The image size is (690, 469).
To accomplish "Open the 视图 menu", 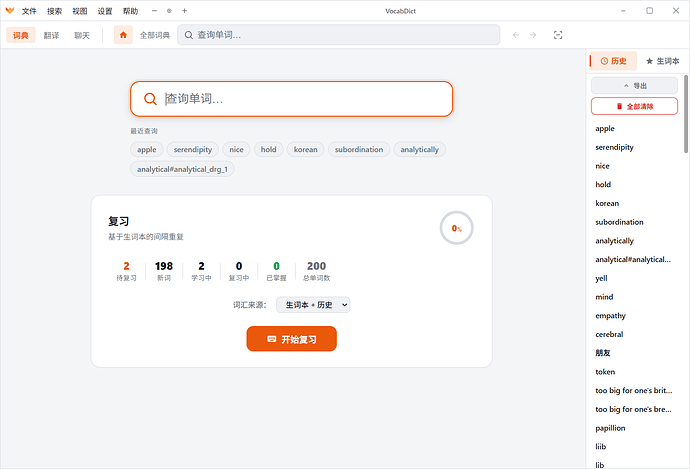I will pos(80,11).
